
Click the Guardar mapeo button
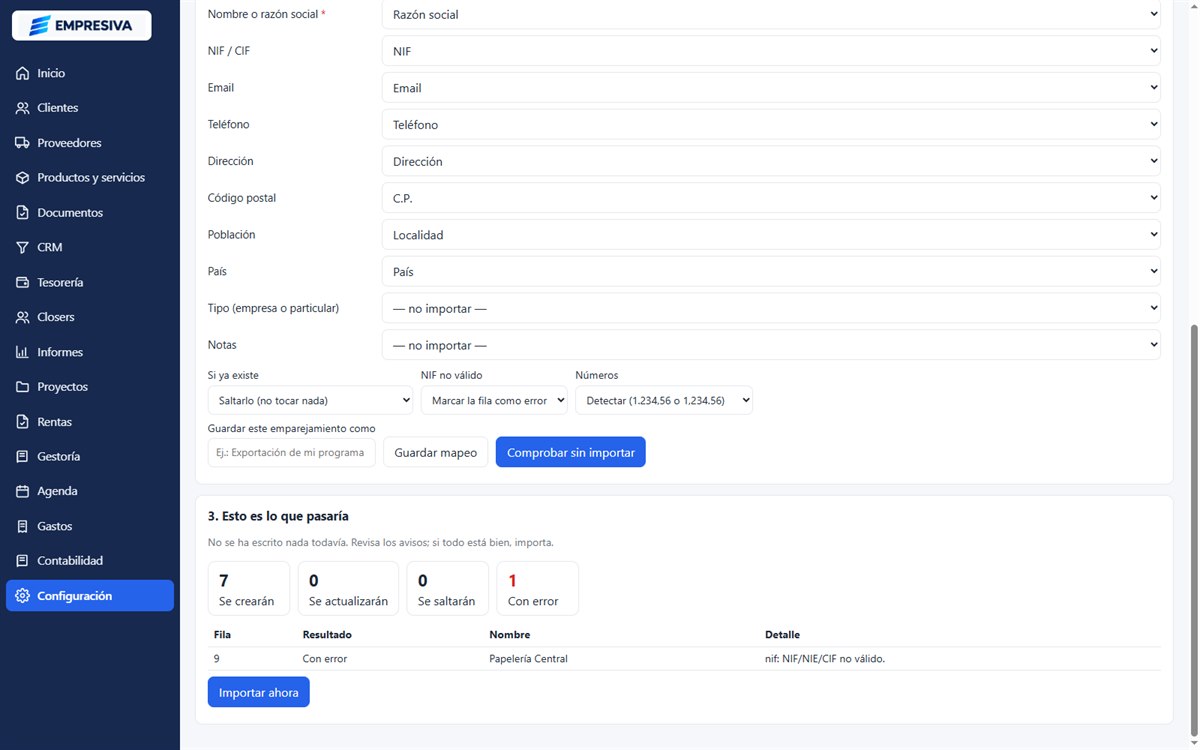(x=436, y=452)
